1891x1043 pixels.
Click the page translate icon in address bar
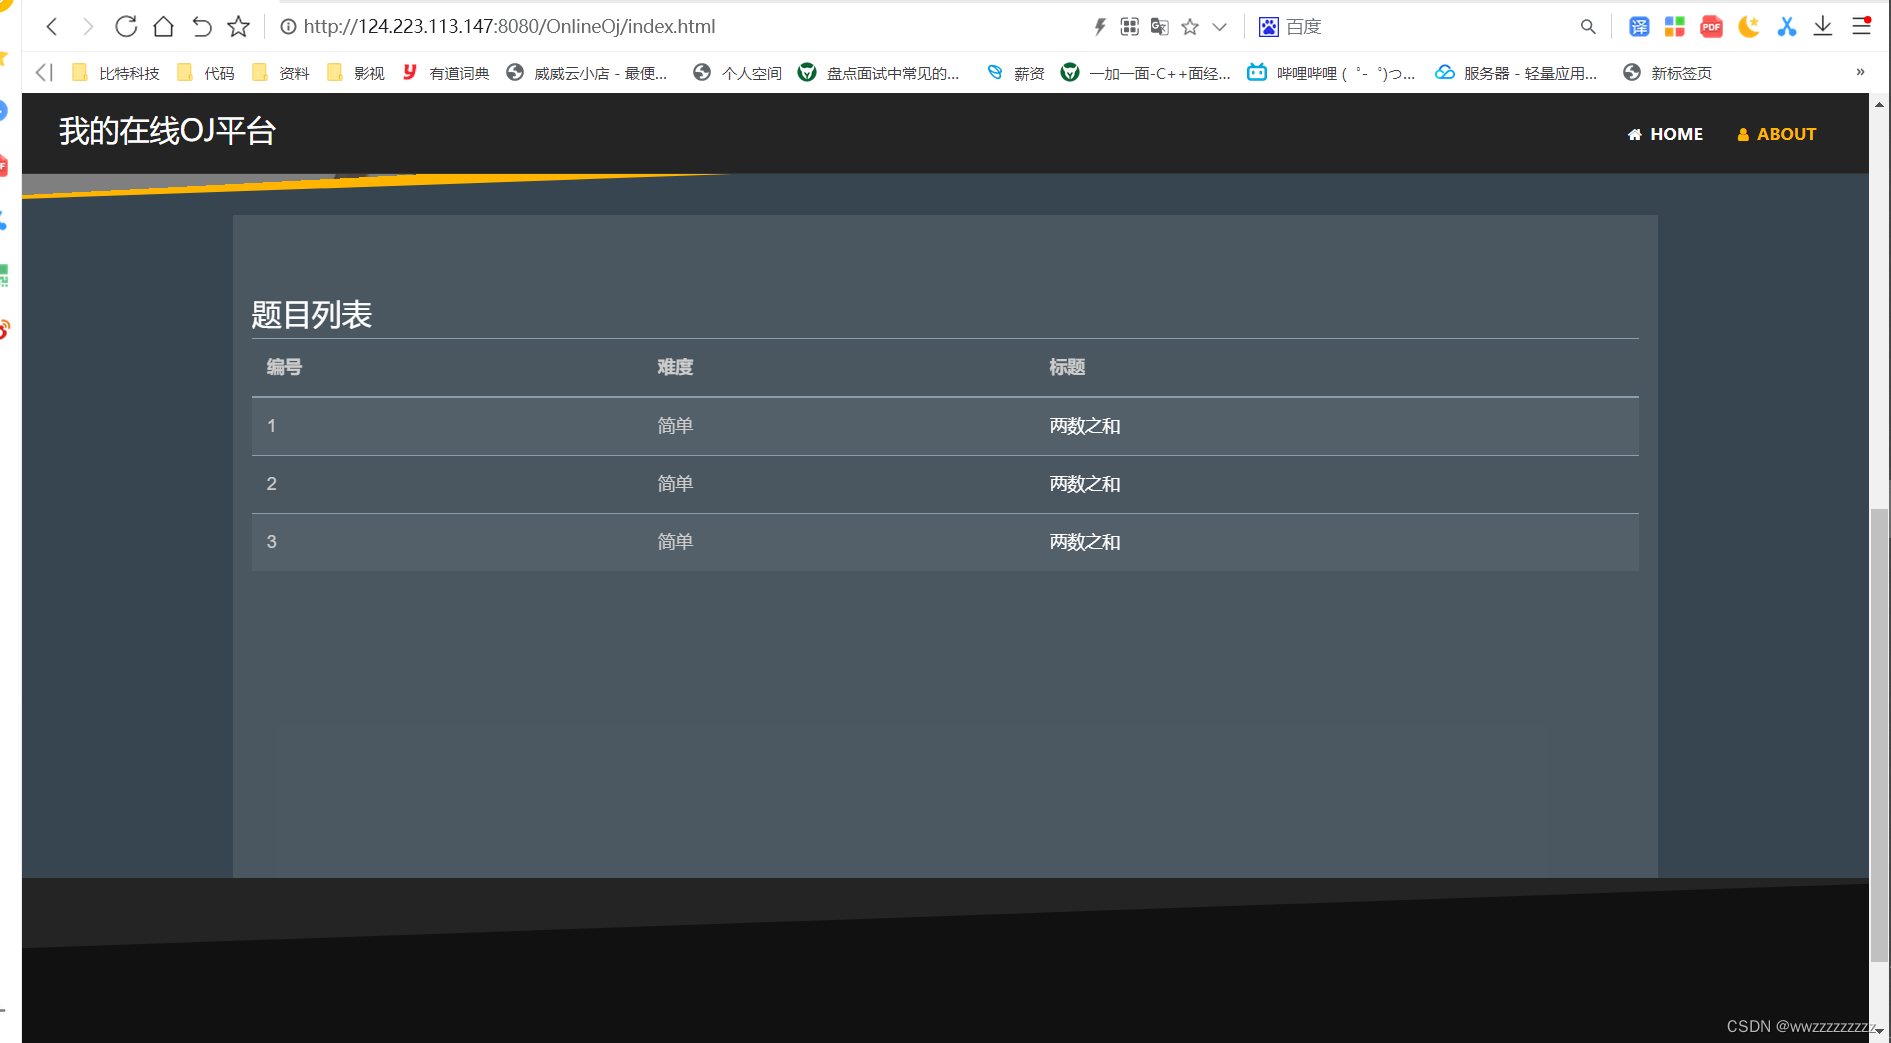1160,27
